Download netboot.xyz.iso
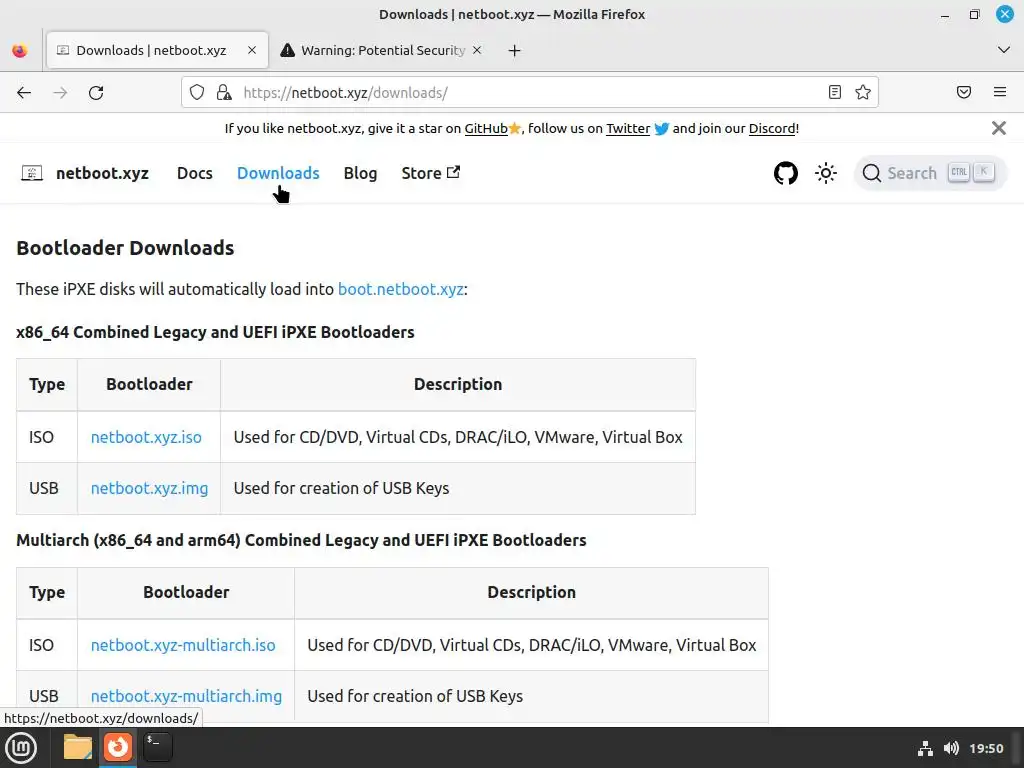 tap(146, 437)
